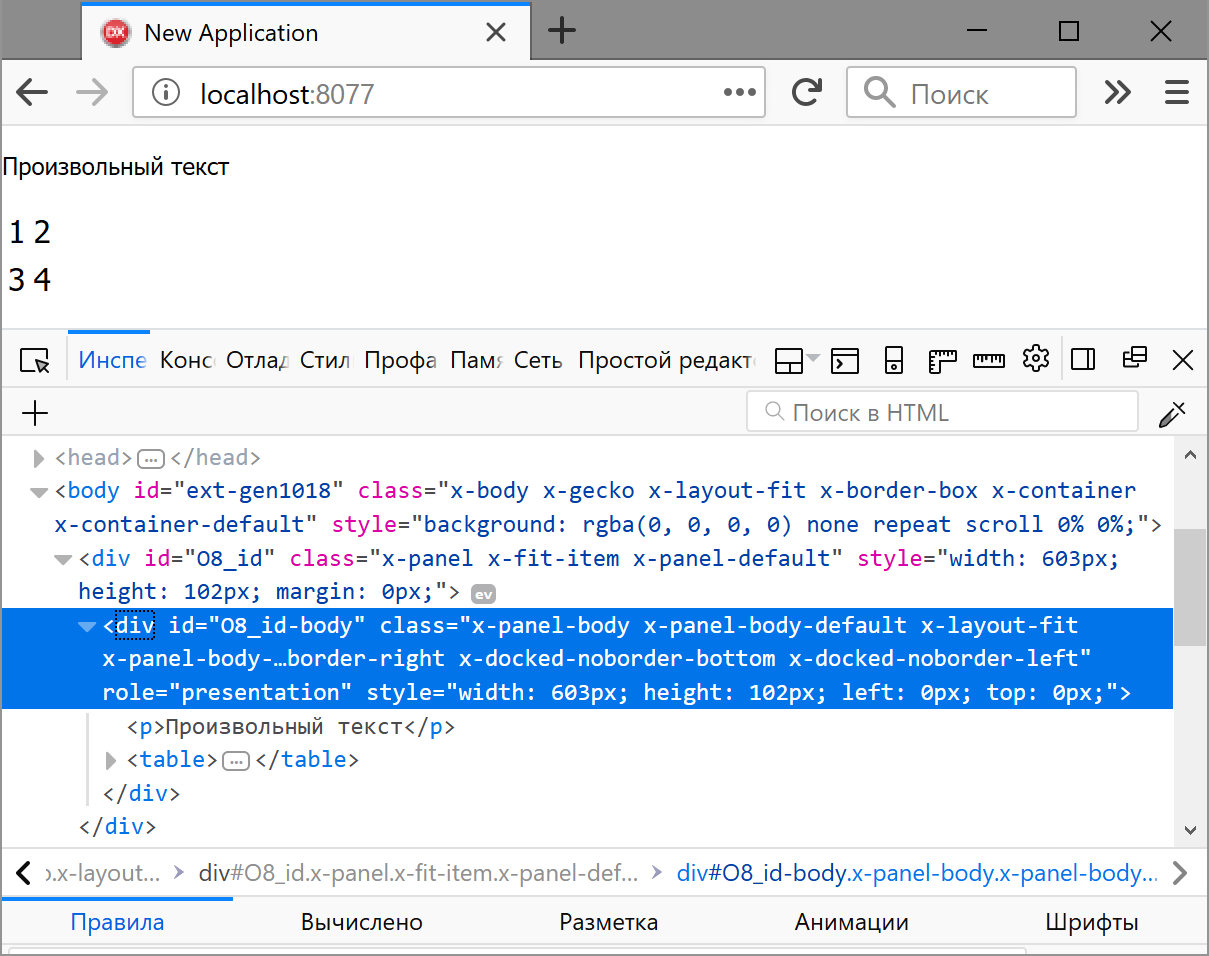Switch to the Сеть tab

coord(538,360)
